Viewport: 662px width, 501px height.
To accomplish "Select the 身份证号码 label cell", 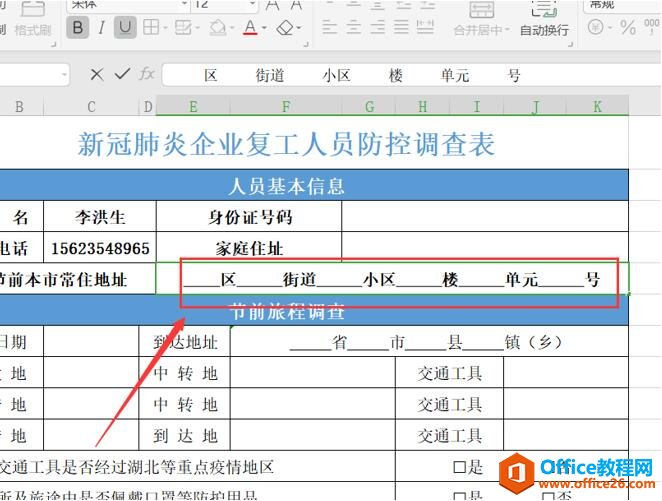I will (249, 217).
